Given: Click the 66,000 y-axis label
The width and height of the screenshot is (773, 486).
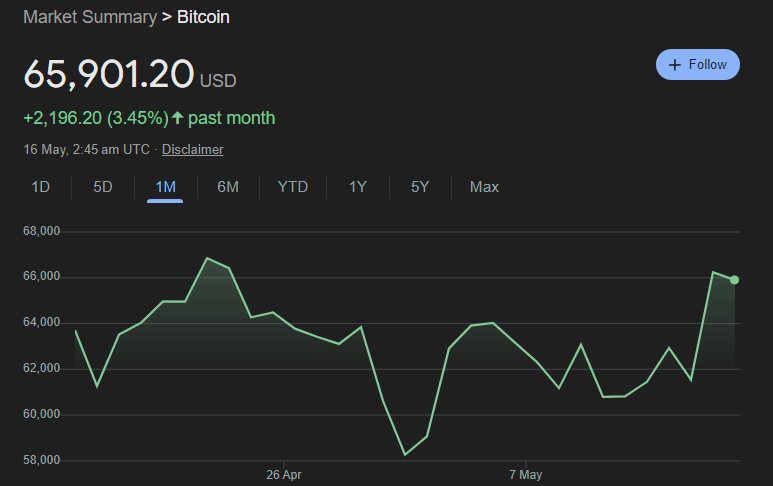Looking at the screenshot, I should [41, 276].
